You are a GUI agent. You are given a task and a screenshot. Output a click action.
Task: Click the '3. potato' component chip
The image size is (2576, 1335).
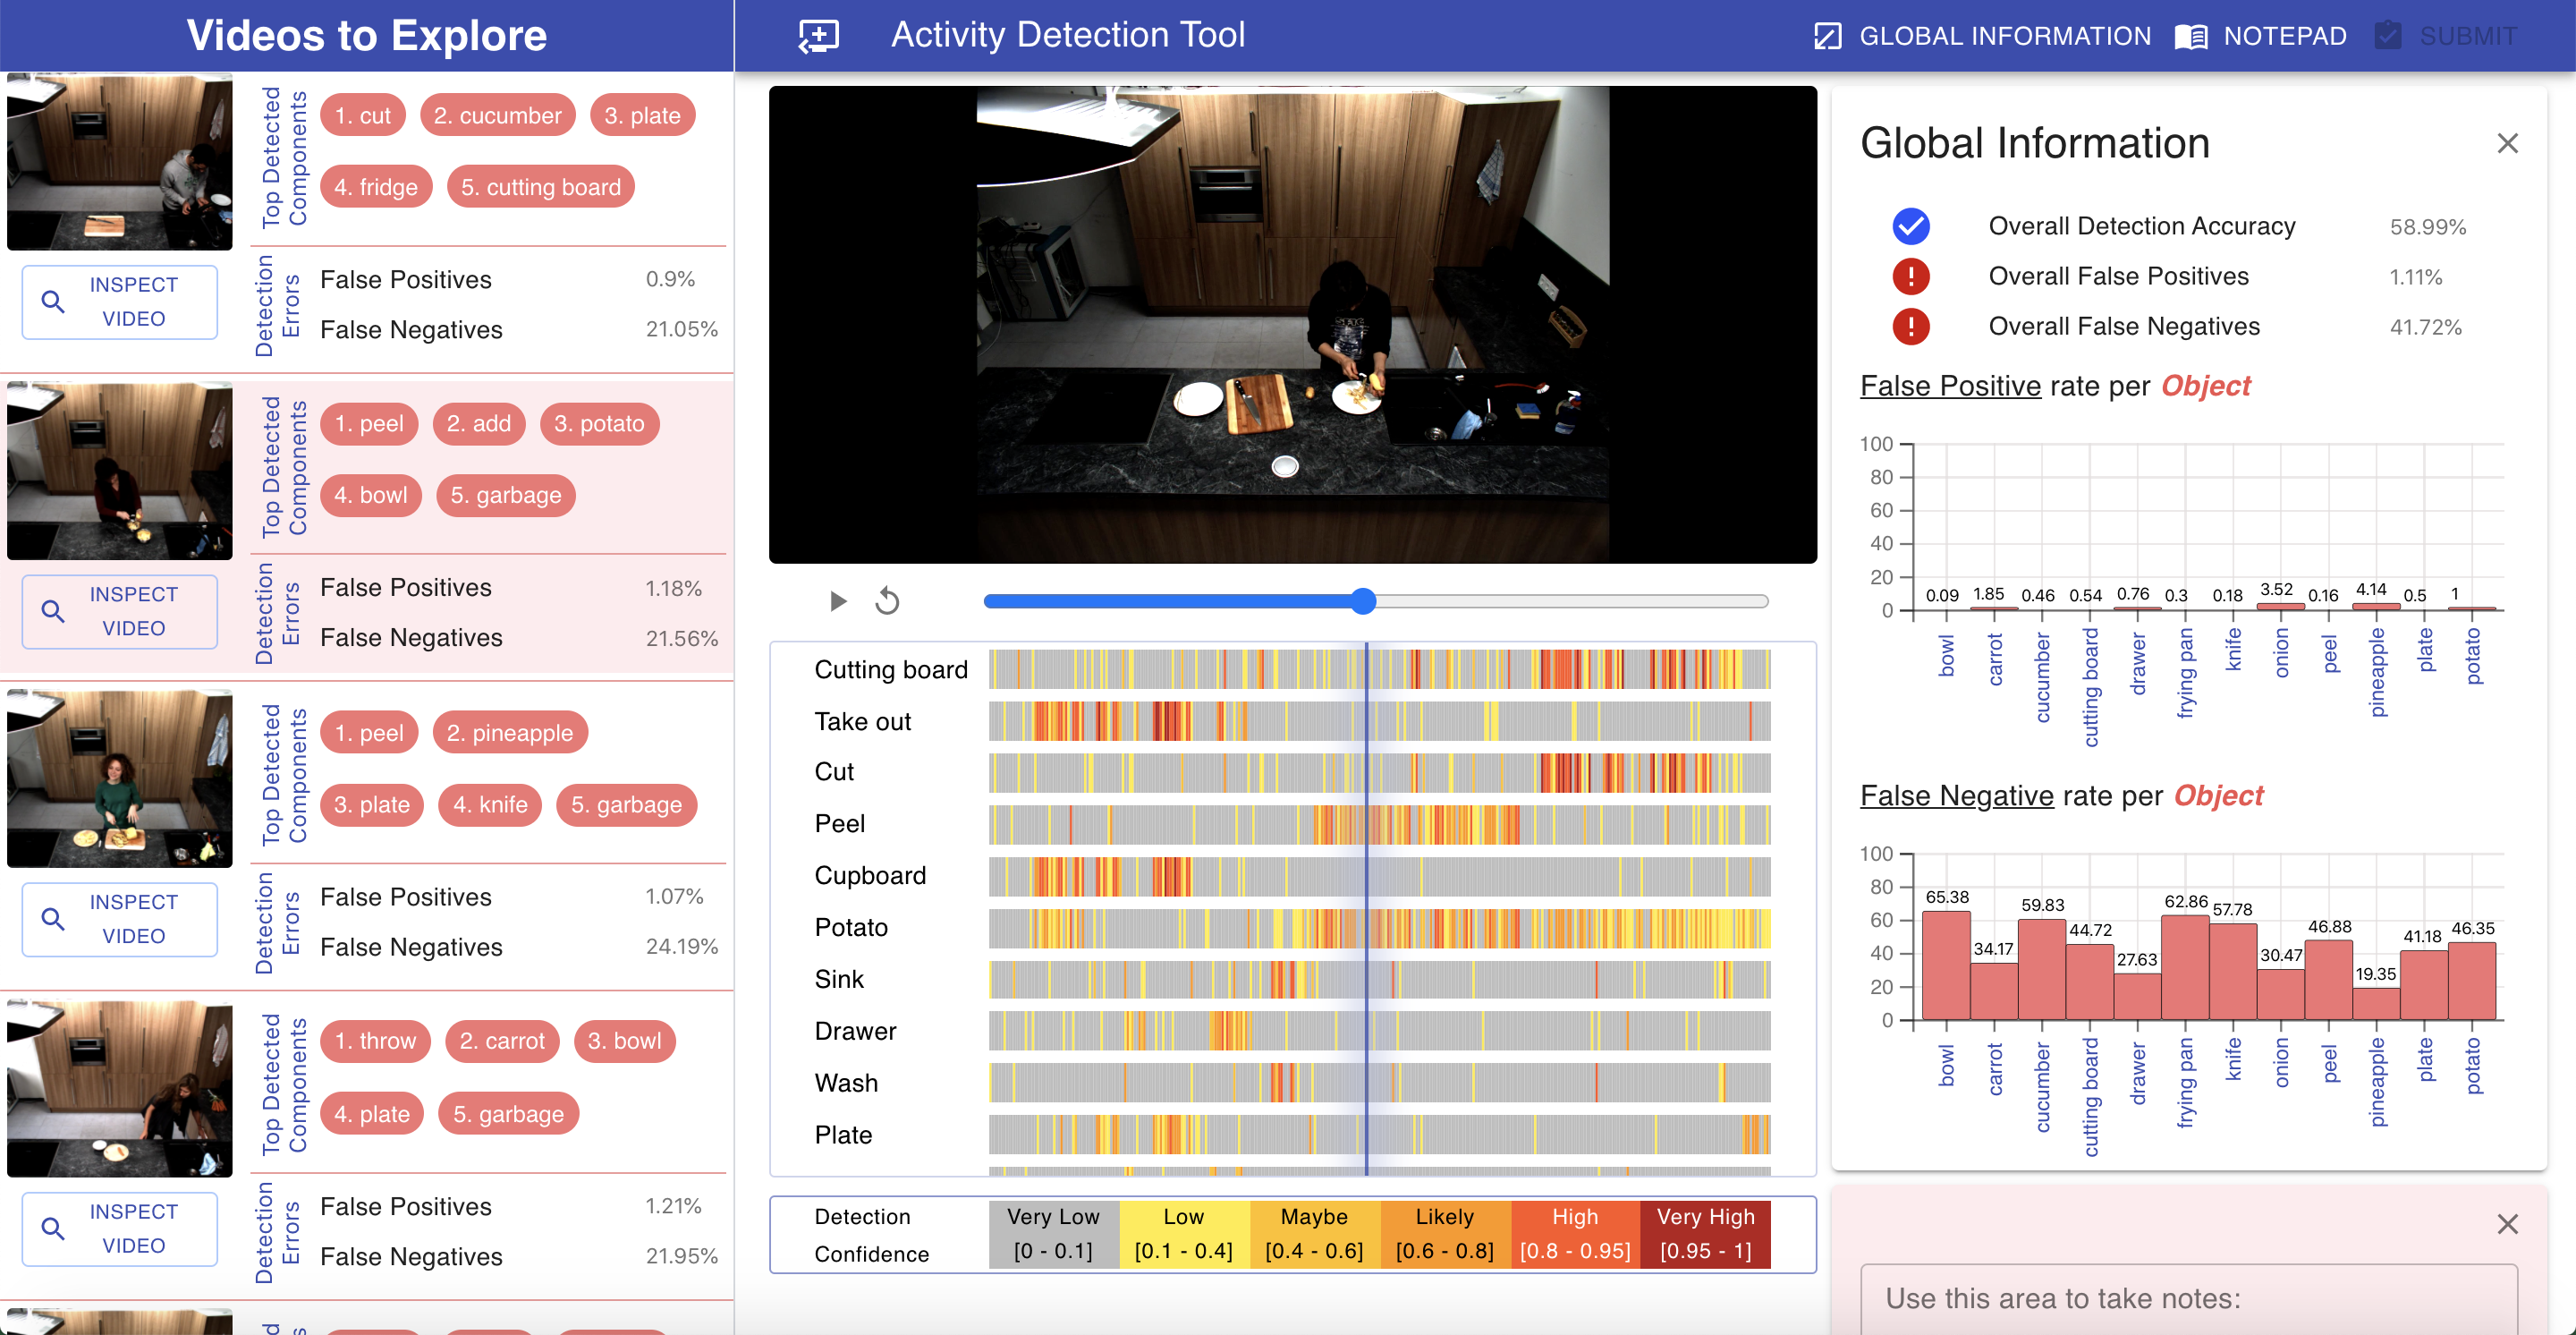(x=599, y=423)
